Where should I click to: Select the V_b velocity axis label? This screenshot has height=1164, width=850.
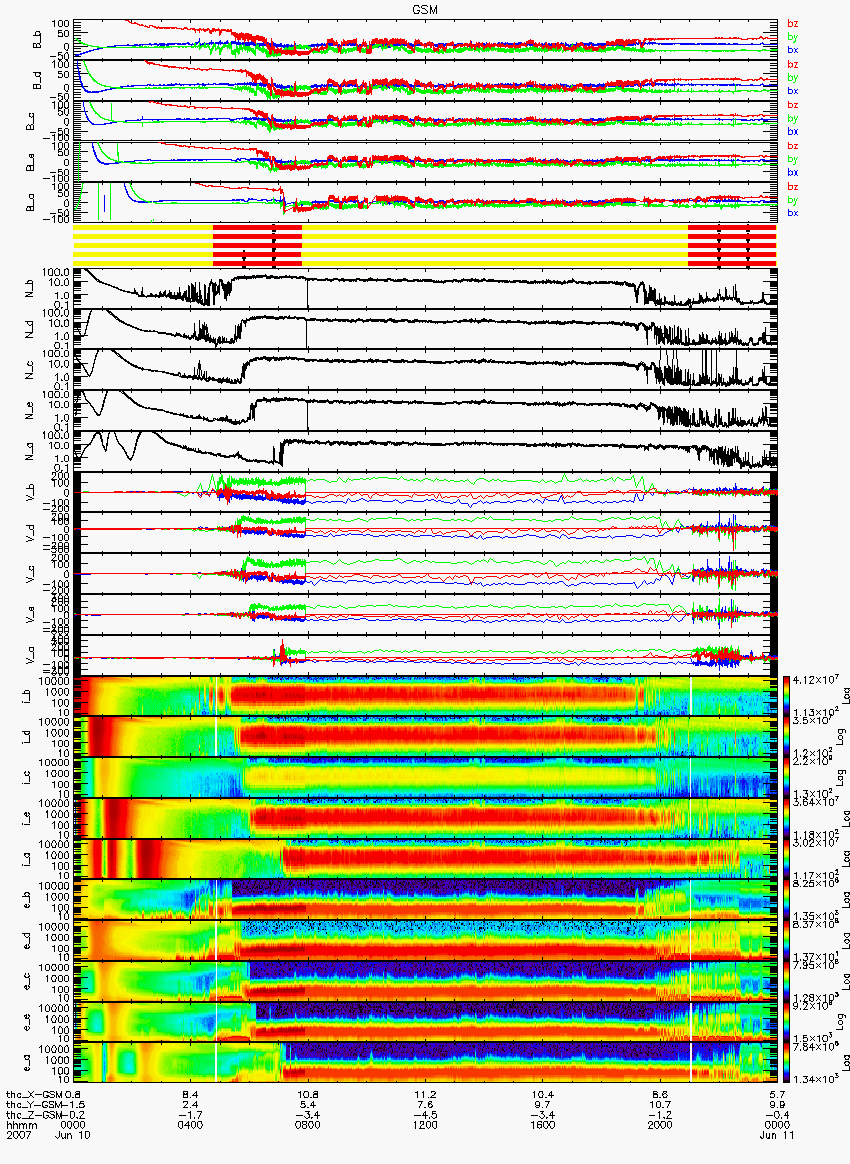pyautogui.click(x=31, y=492)
